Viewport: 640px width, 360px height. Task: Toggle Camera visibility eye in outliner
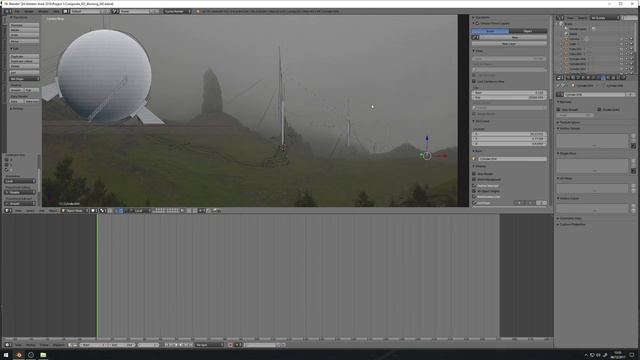click(x=621, y=39)
